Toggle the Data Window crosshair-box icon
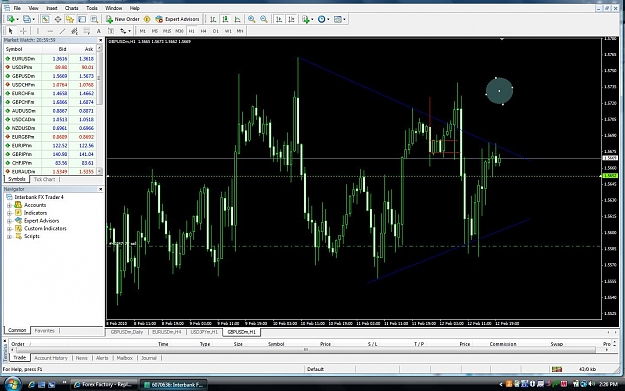This screenshot has width=625, height=391. pyautogui.click(x=58, y=19)
